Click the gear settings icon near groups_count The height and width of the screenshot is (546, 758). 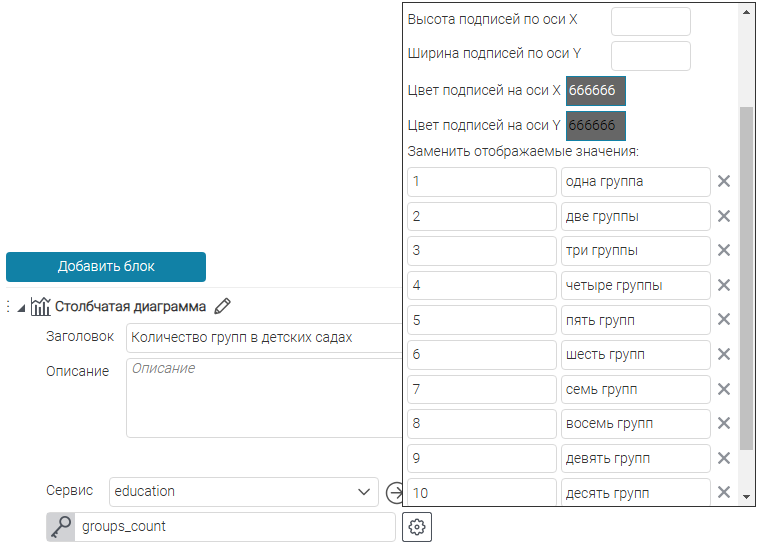tap(418, 527)
